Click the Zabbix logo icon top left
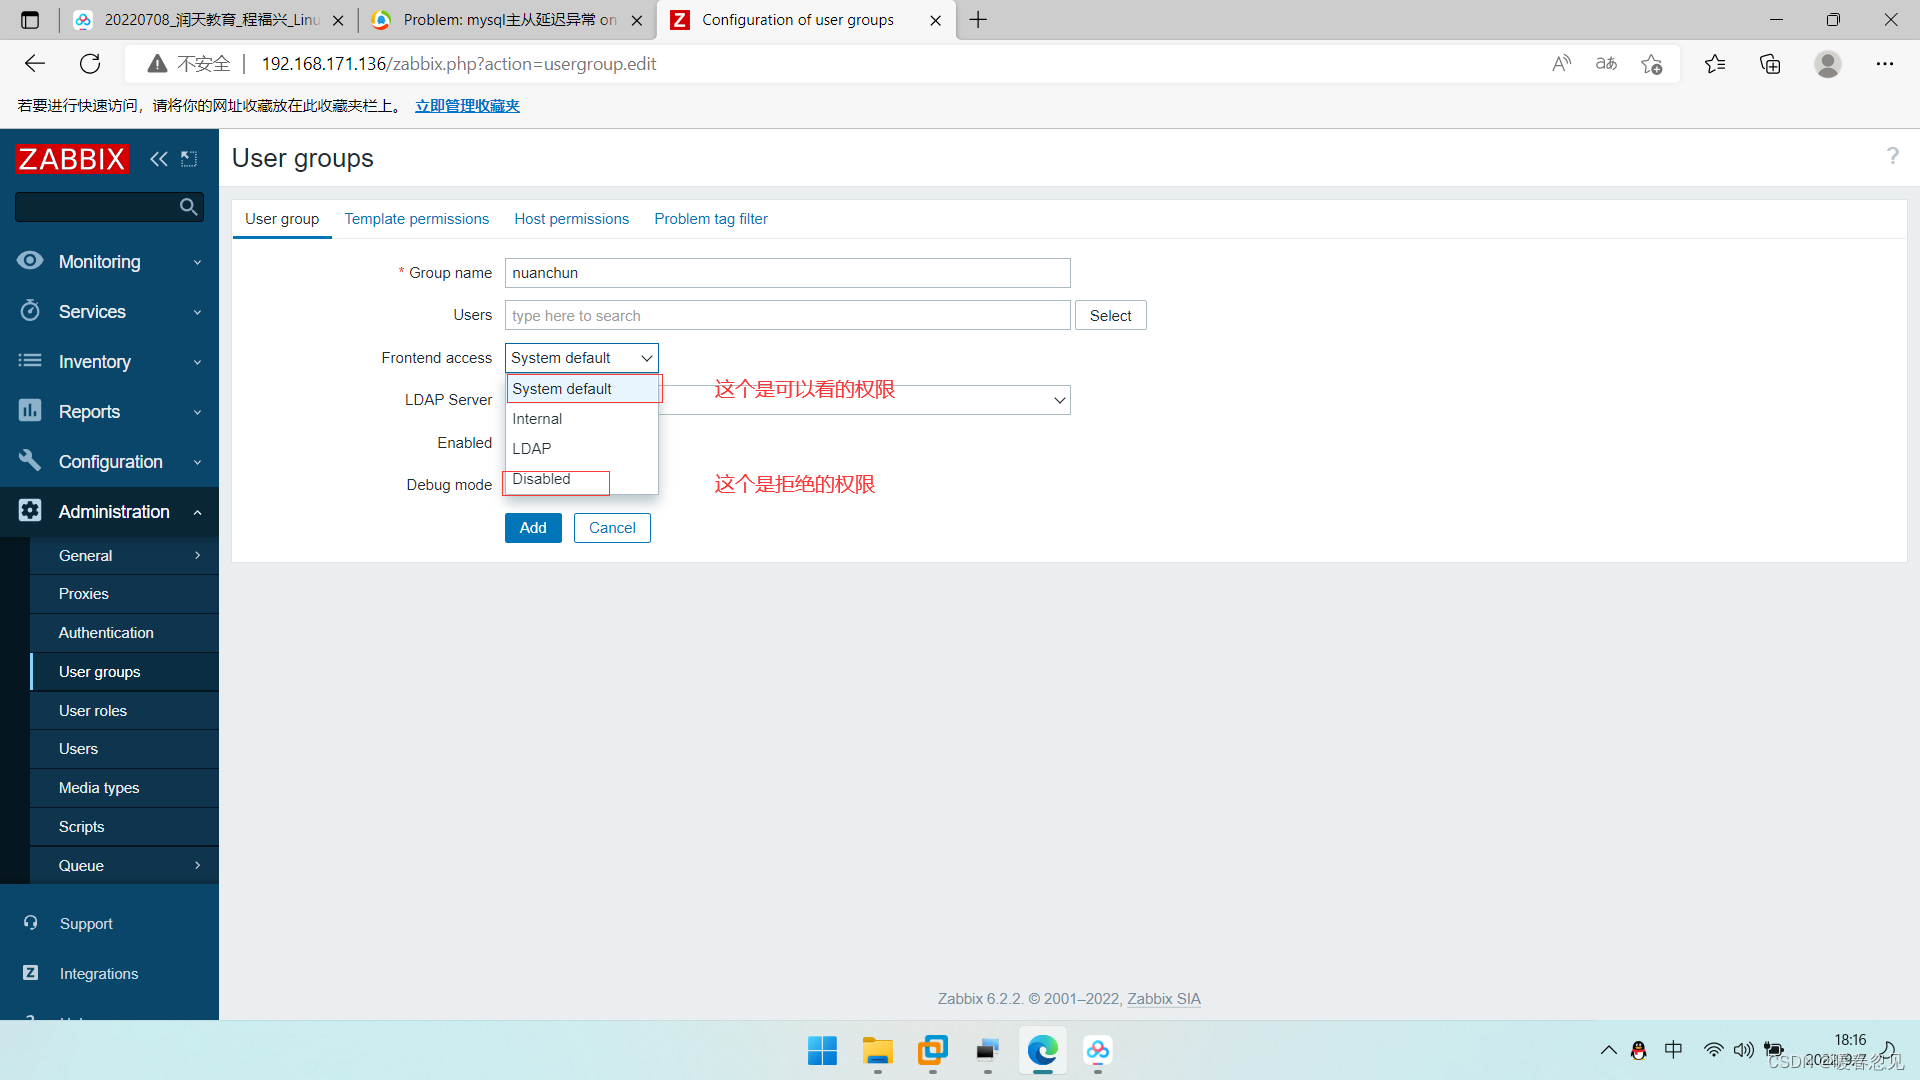This screenshot has height=1080, width=1920. click(71, 157)
